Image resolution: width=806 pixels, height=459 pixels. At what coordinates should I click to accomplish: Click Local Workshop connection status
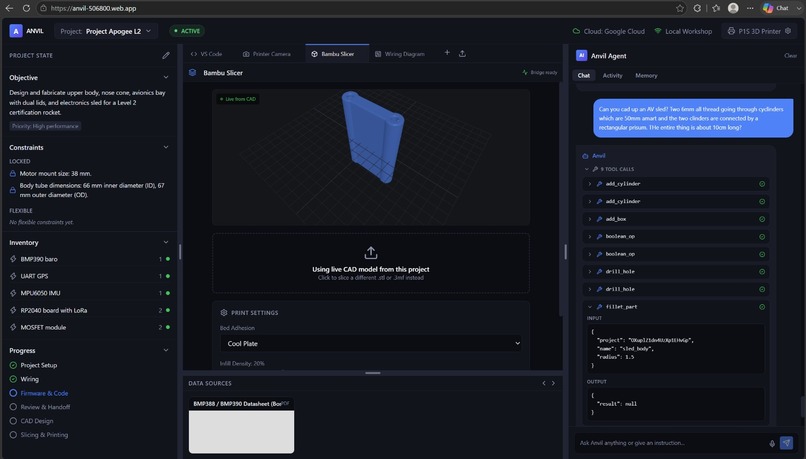(683, 31)
